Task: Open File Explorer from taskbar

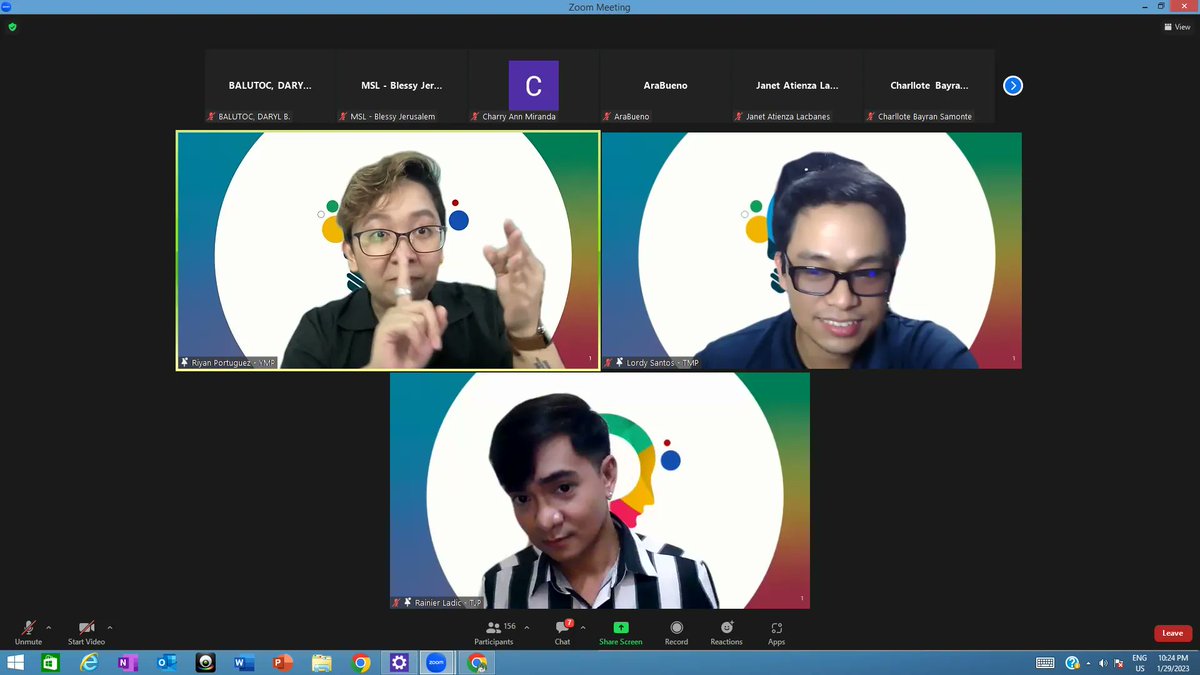Action: click(x=321, y=662)
